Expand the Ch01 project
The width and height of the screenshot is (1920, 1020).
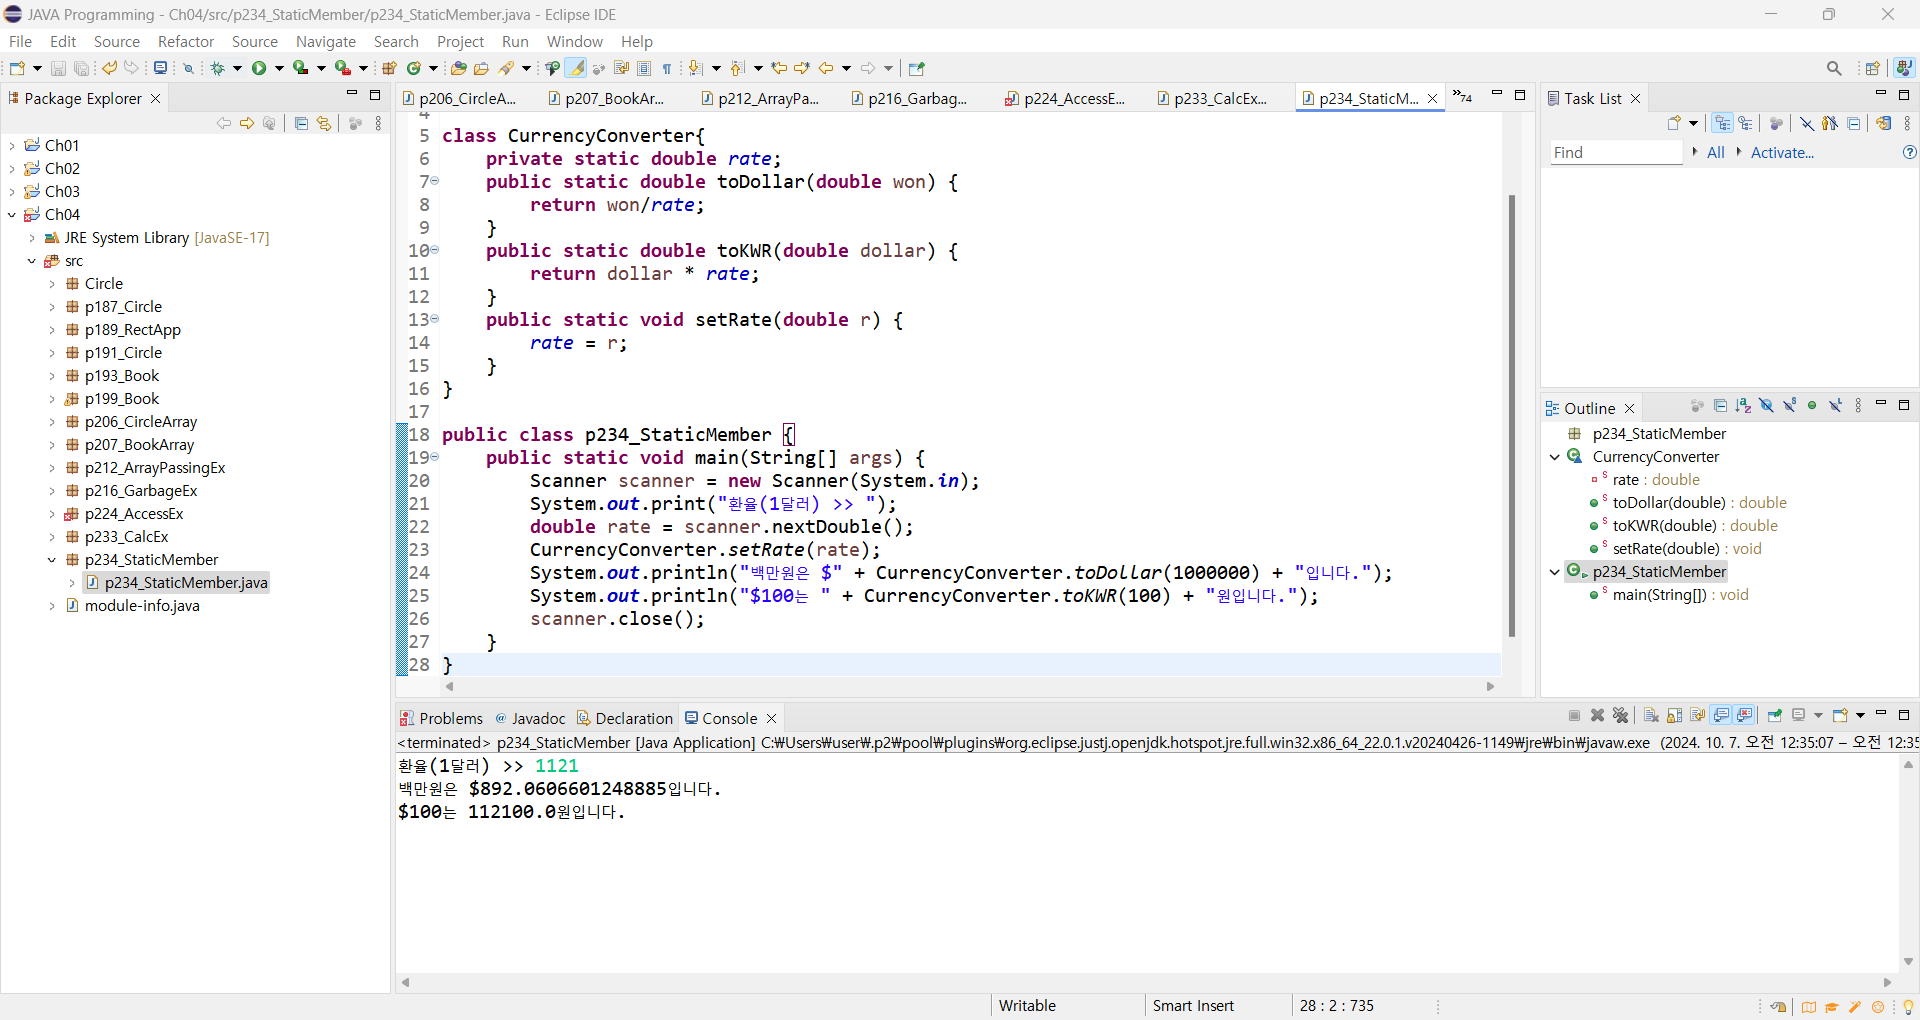pos(12,145)
